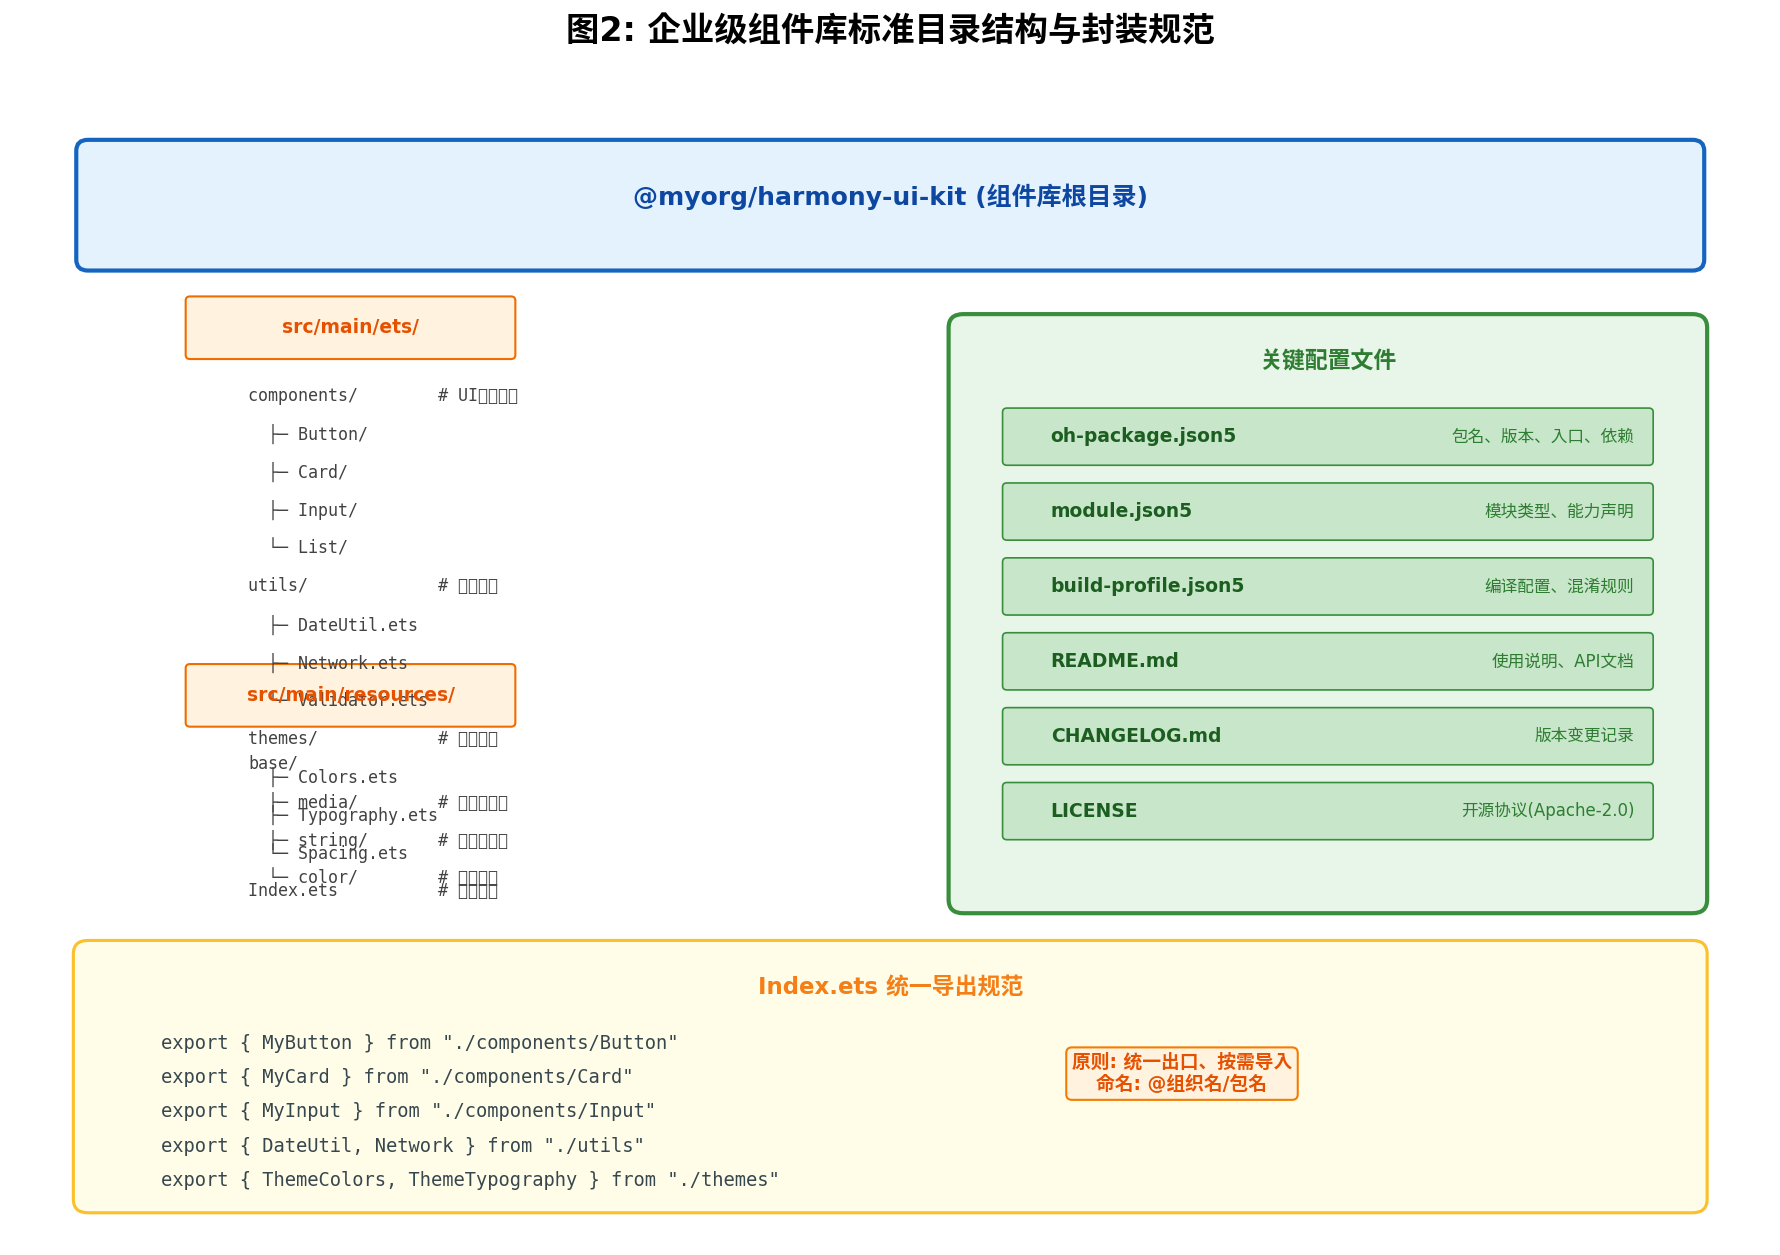Screen dimensions: 1780x1255
Task: Select the CHANGELOG.md config row
Action: click(x=1327, y=736)
